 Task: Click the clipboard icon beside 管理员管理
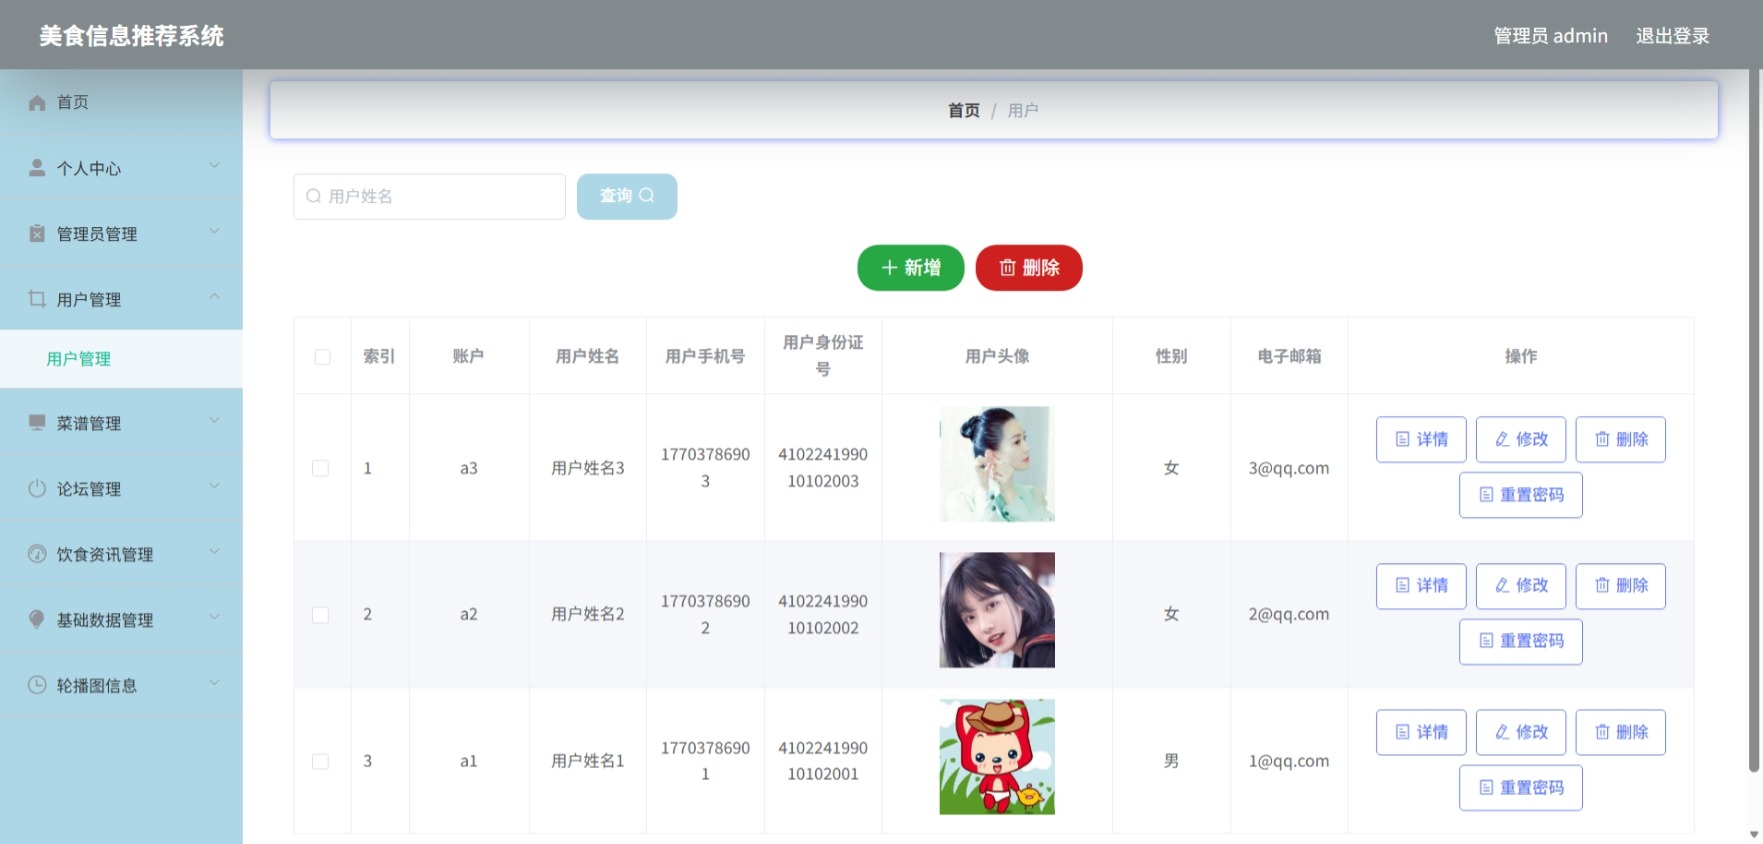point(37,233)
